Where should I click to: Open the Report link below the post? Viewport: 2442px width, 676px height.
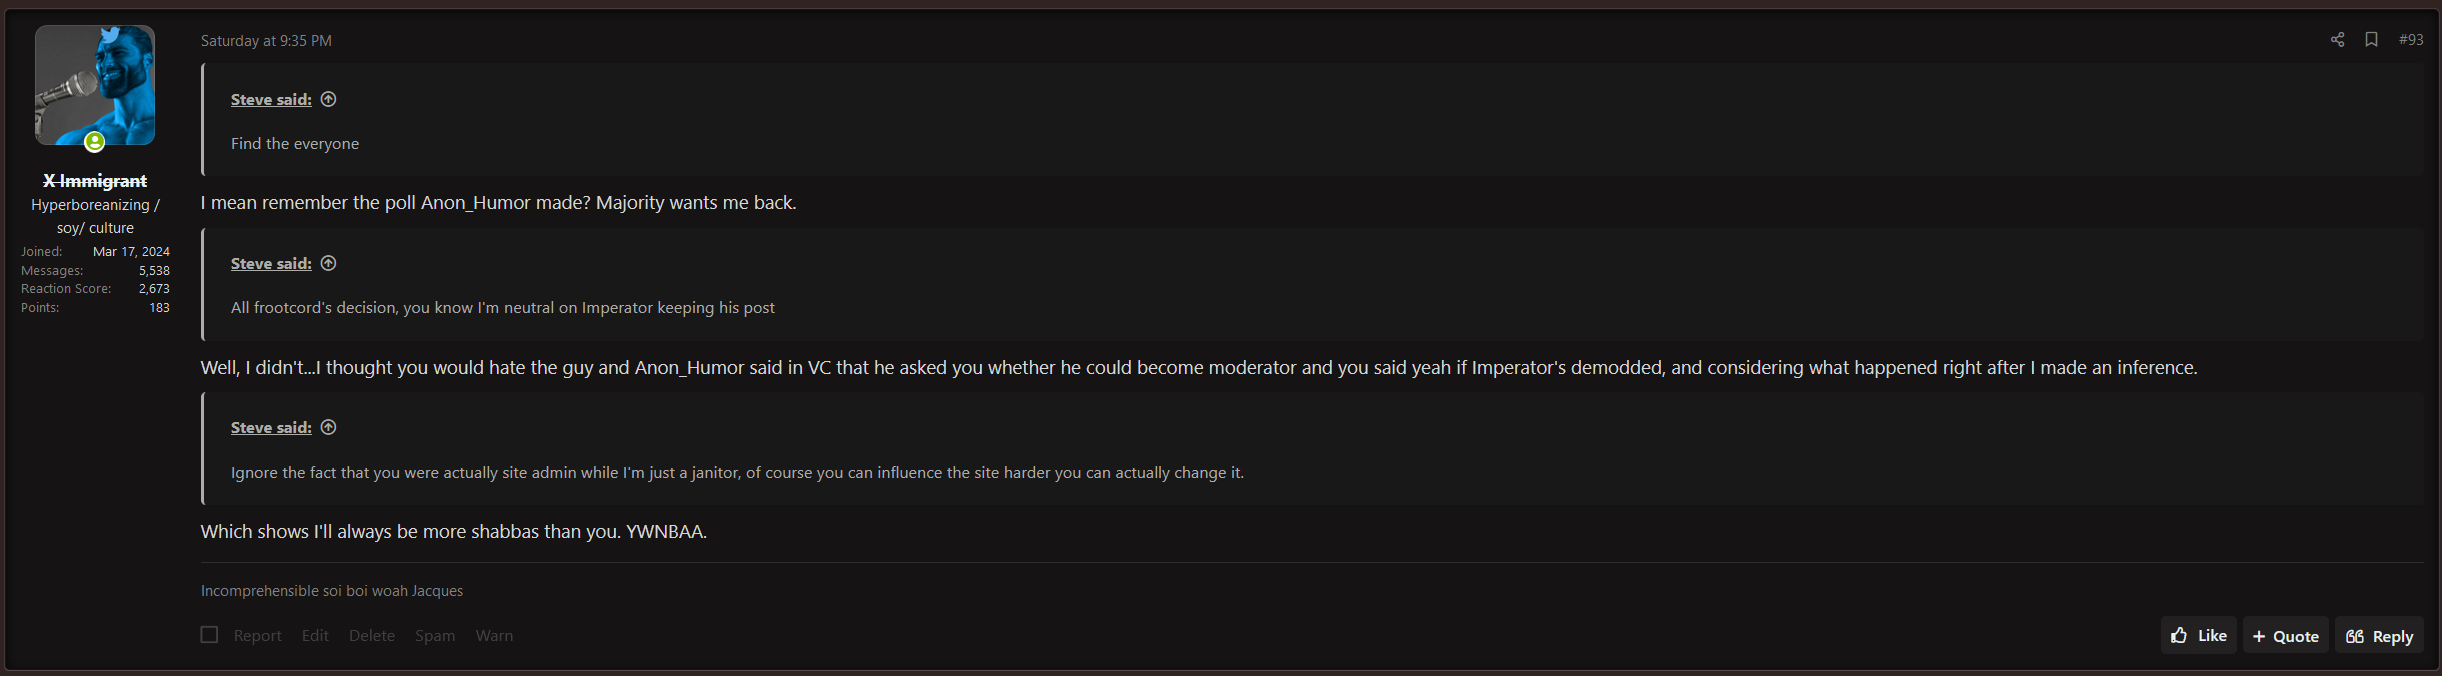[x=257, y=636]
